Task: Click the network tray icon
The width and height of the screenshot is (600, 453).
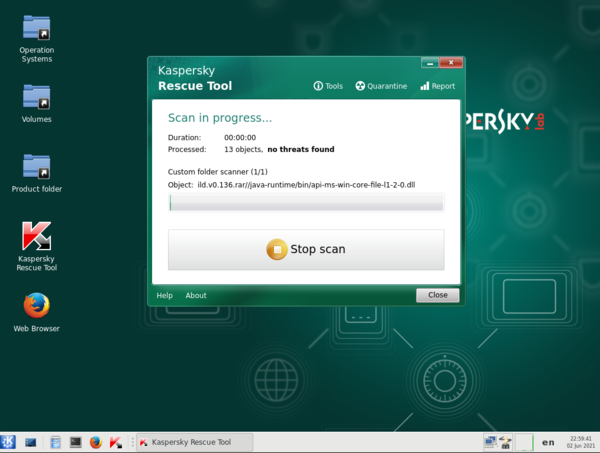Action: click(490, 442)
